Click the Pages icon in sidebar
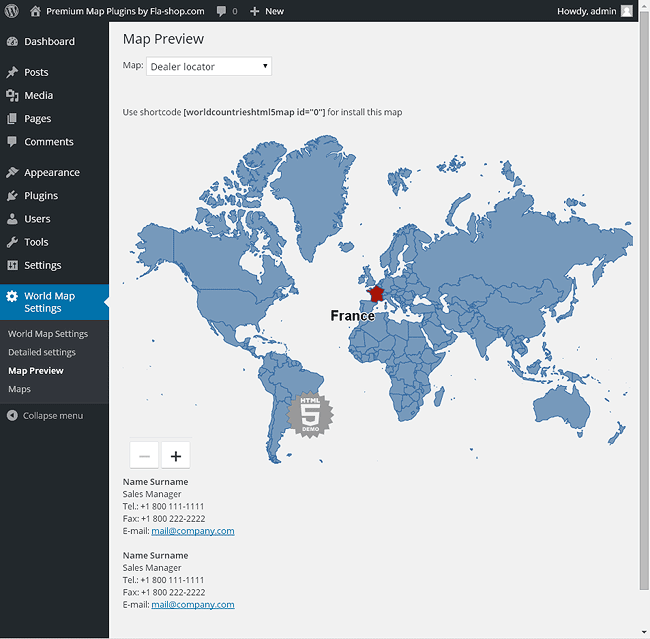This screenshot has width=650, height=639. 12,119
